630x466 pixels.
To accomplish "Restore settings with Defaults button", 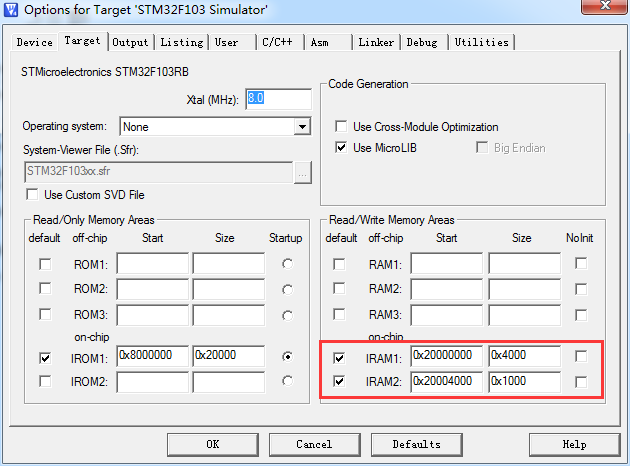I will [x=417, y=444].
